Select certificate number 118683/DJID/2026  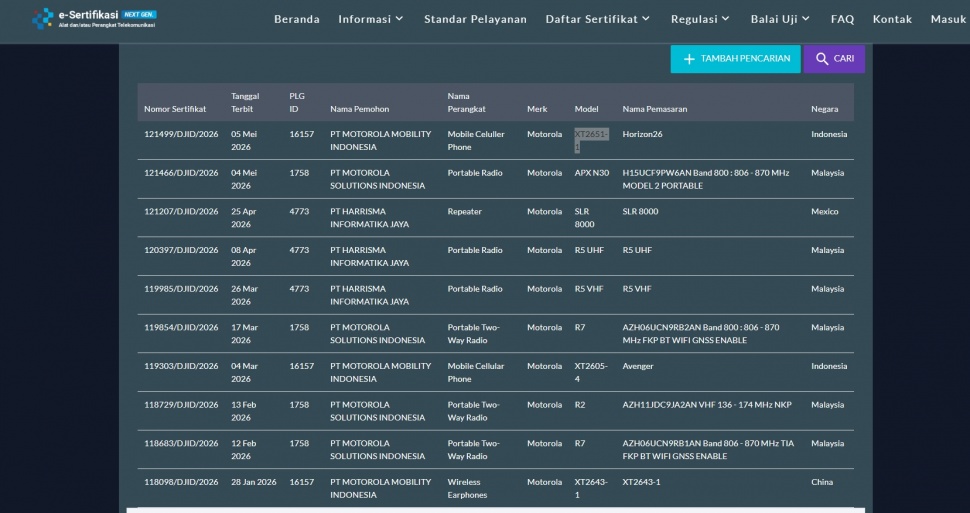tap(181, 444)
